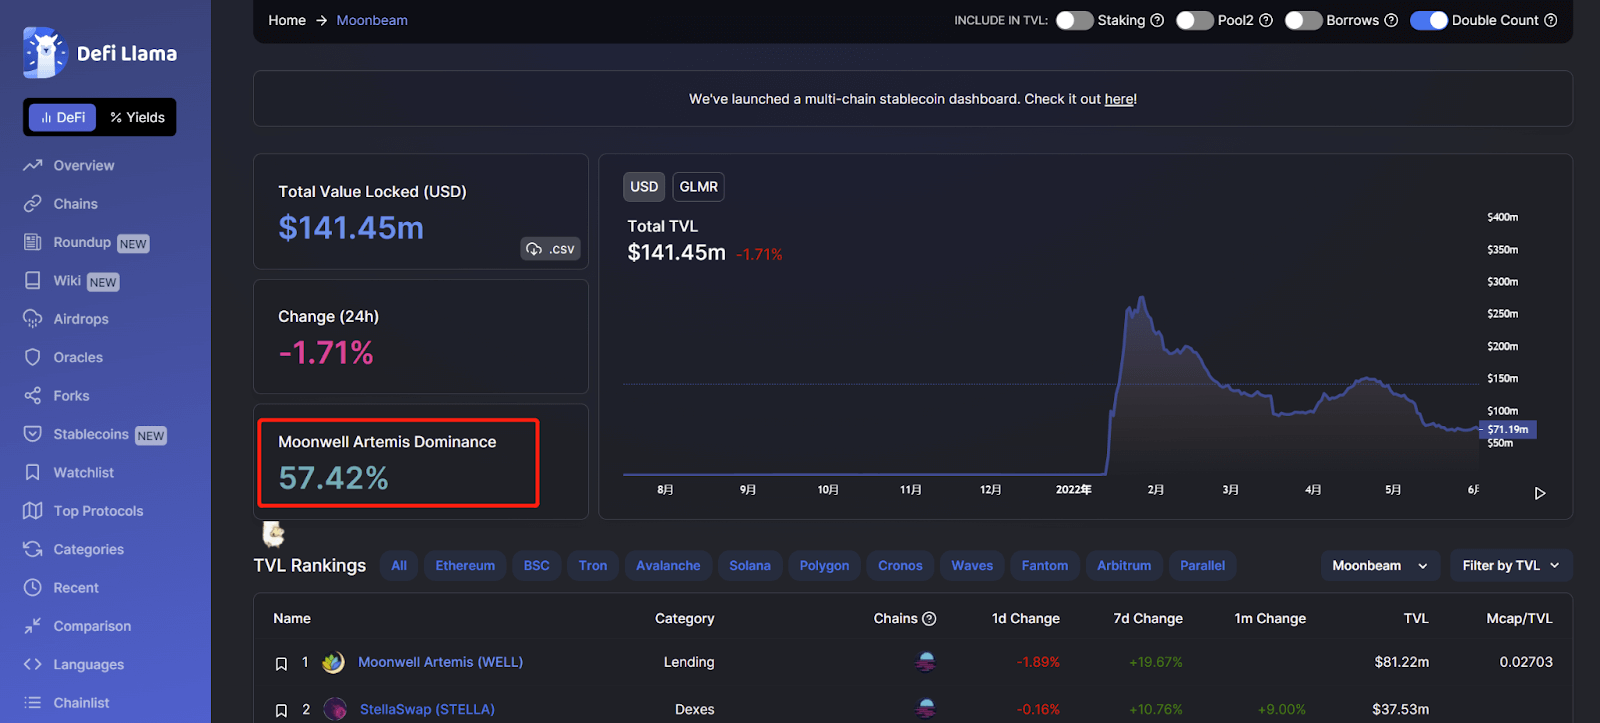Select the Parallel chain tab
The width and height of the screenshot is (1600, 723).
tap(1202, 566)
